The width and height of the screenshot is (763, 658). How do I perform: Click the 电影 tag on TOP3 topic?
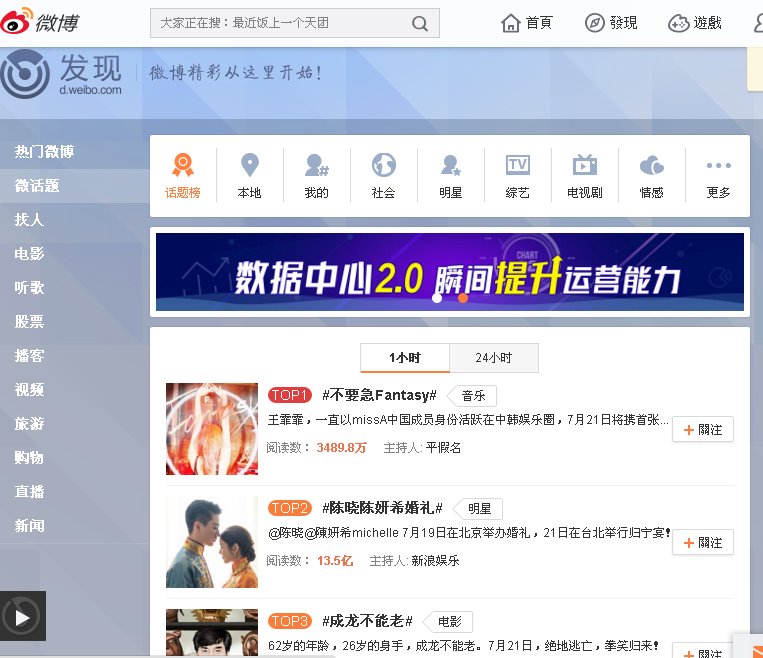coord(449,621)
